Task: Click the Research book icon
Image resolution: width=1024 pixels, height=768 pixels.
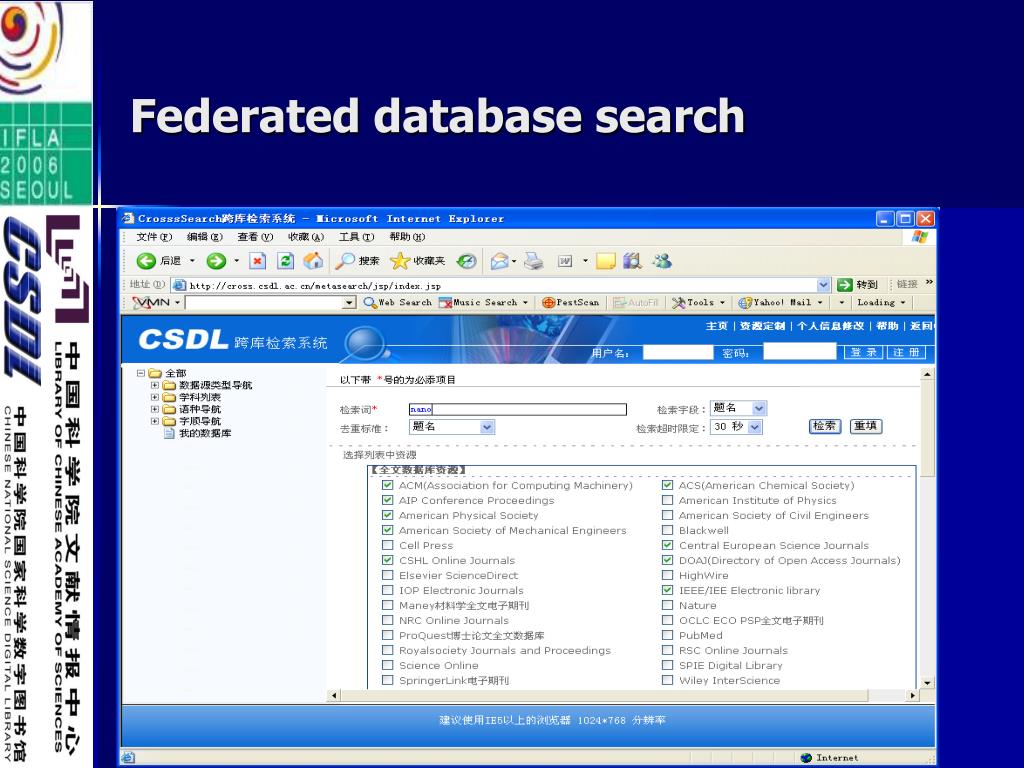Action: click(632, 261)
